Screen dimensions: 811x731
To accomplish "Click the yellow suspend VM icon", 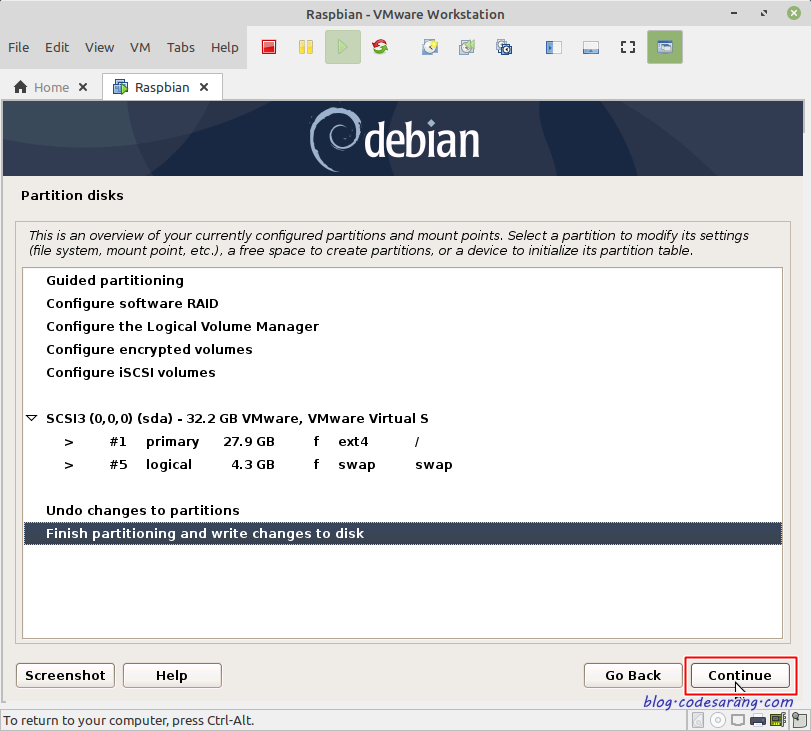I will coord(306,47).
